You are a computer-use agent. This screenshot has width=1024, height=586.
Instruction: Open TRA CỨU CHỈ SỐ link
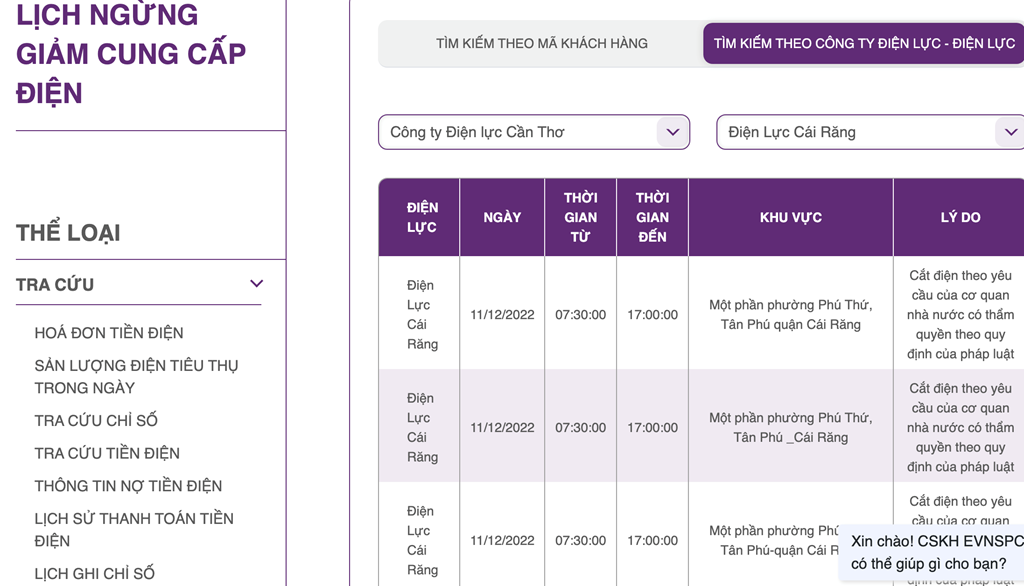(x=96, y=421)
